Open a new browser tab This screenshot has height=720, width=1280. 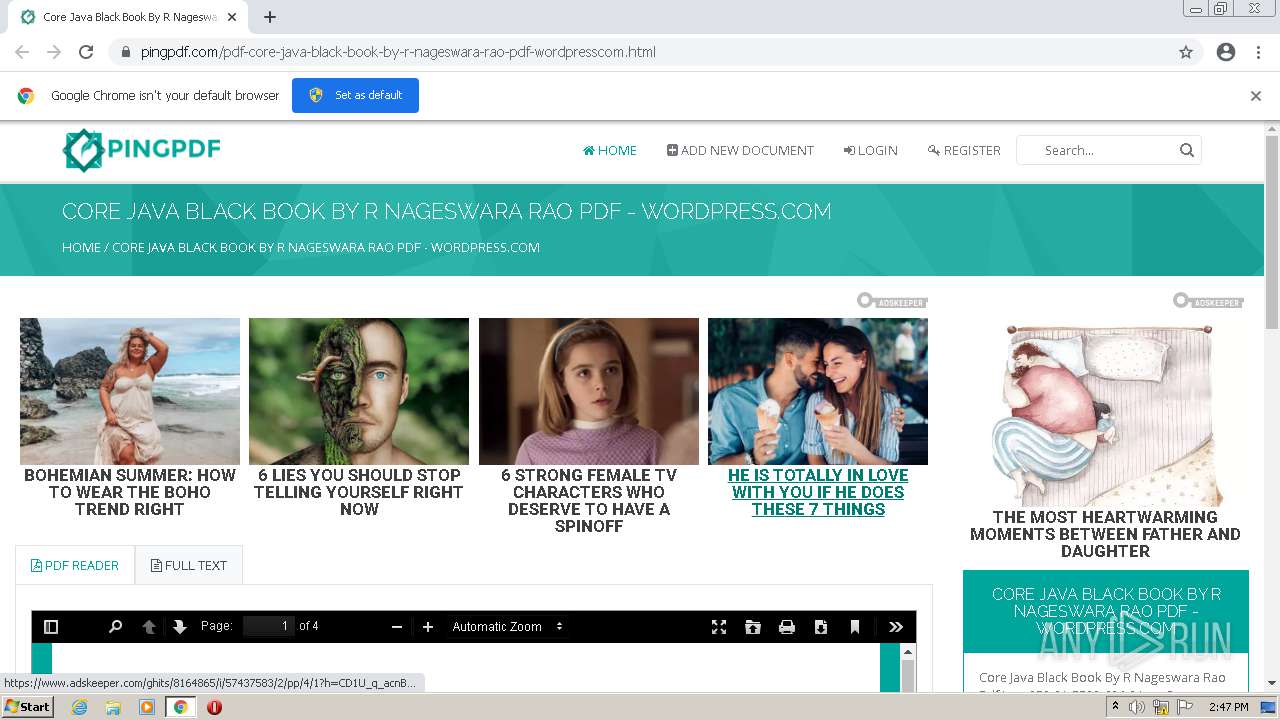pyautogui.click(x=270, y=17)
